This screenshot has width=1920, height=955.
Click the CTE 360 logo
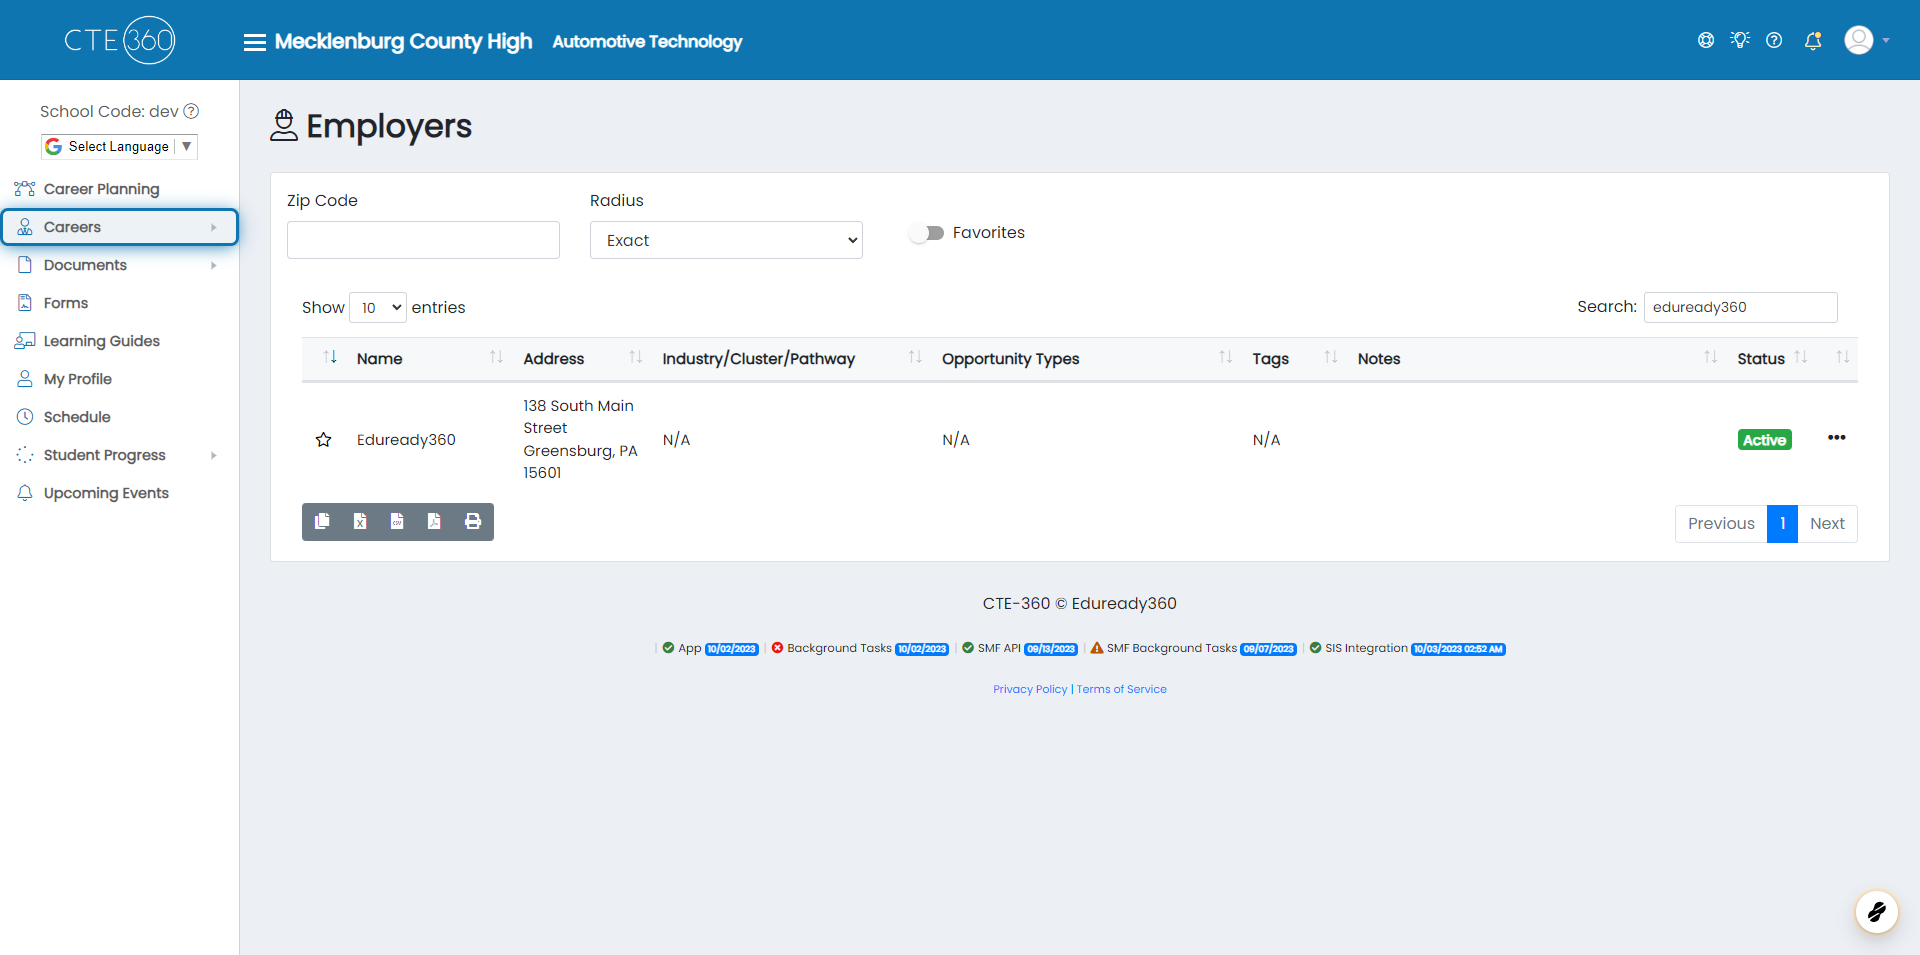[120, 40]
